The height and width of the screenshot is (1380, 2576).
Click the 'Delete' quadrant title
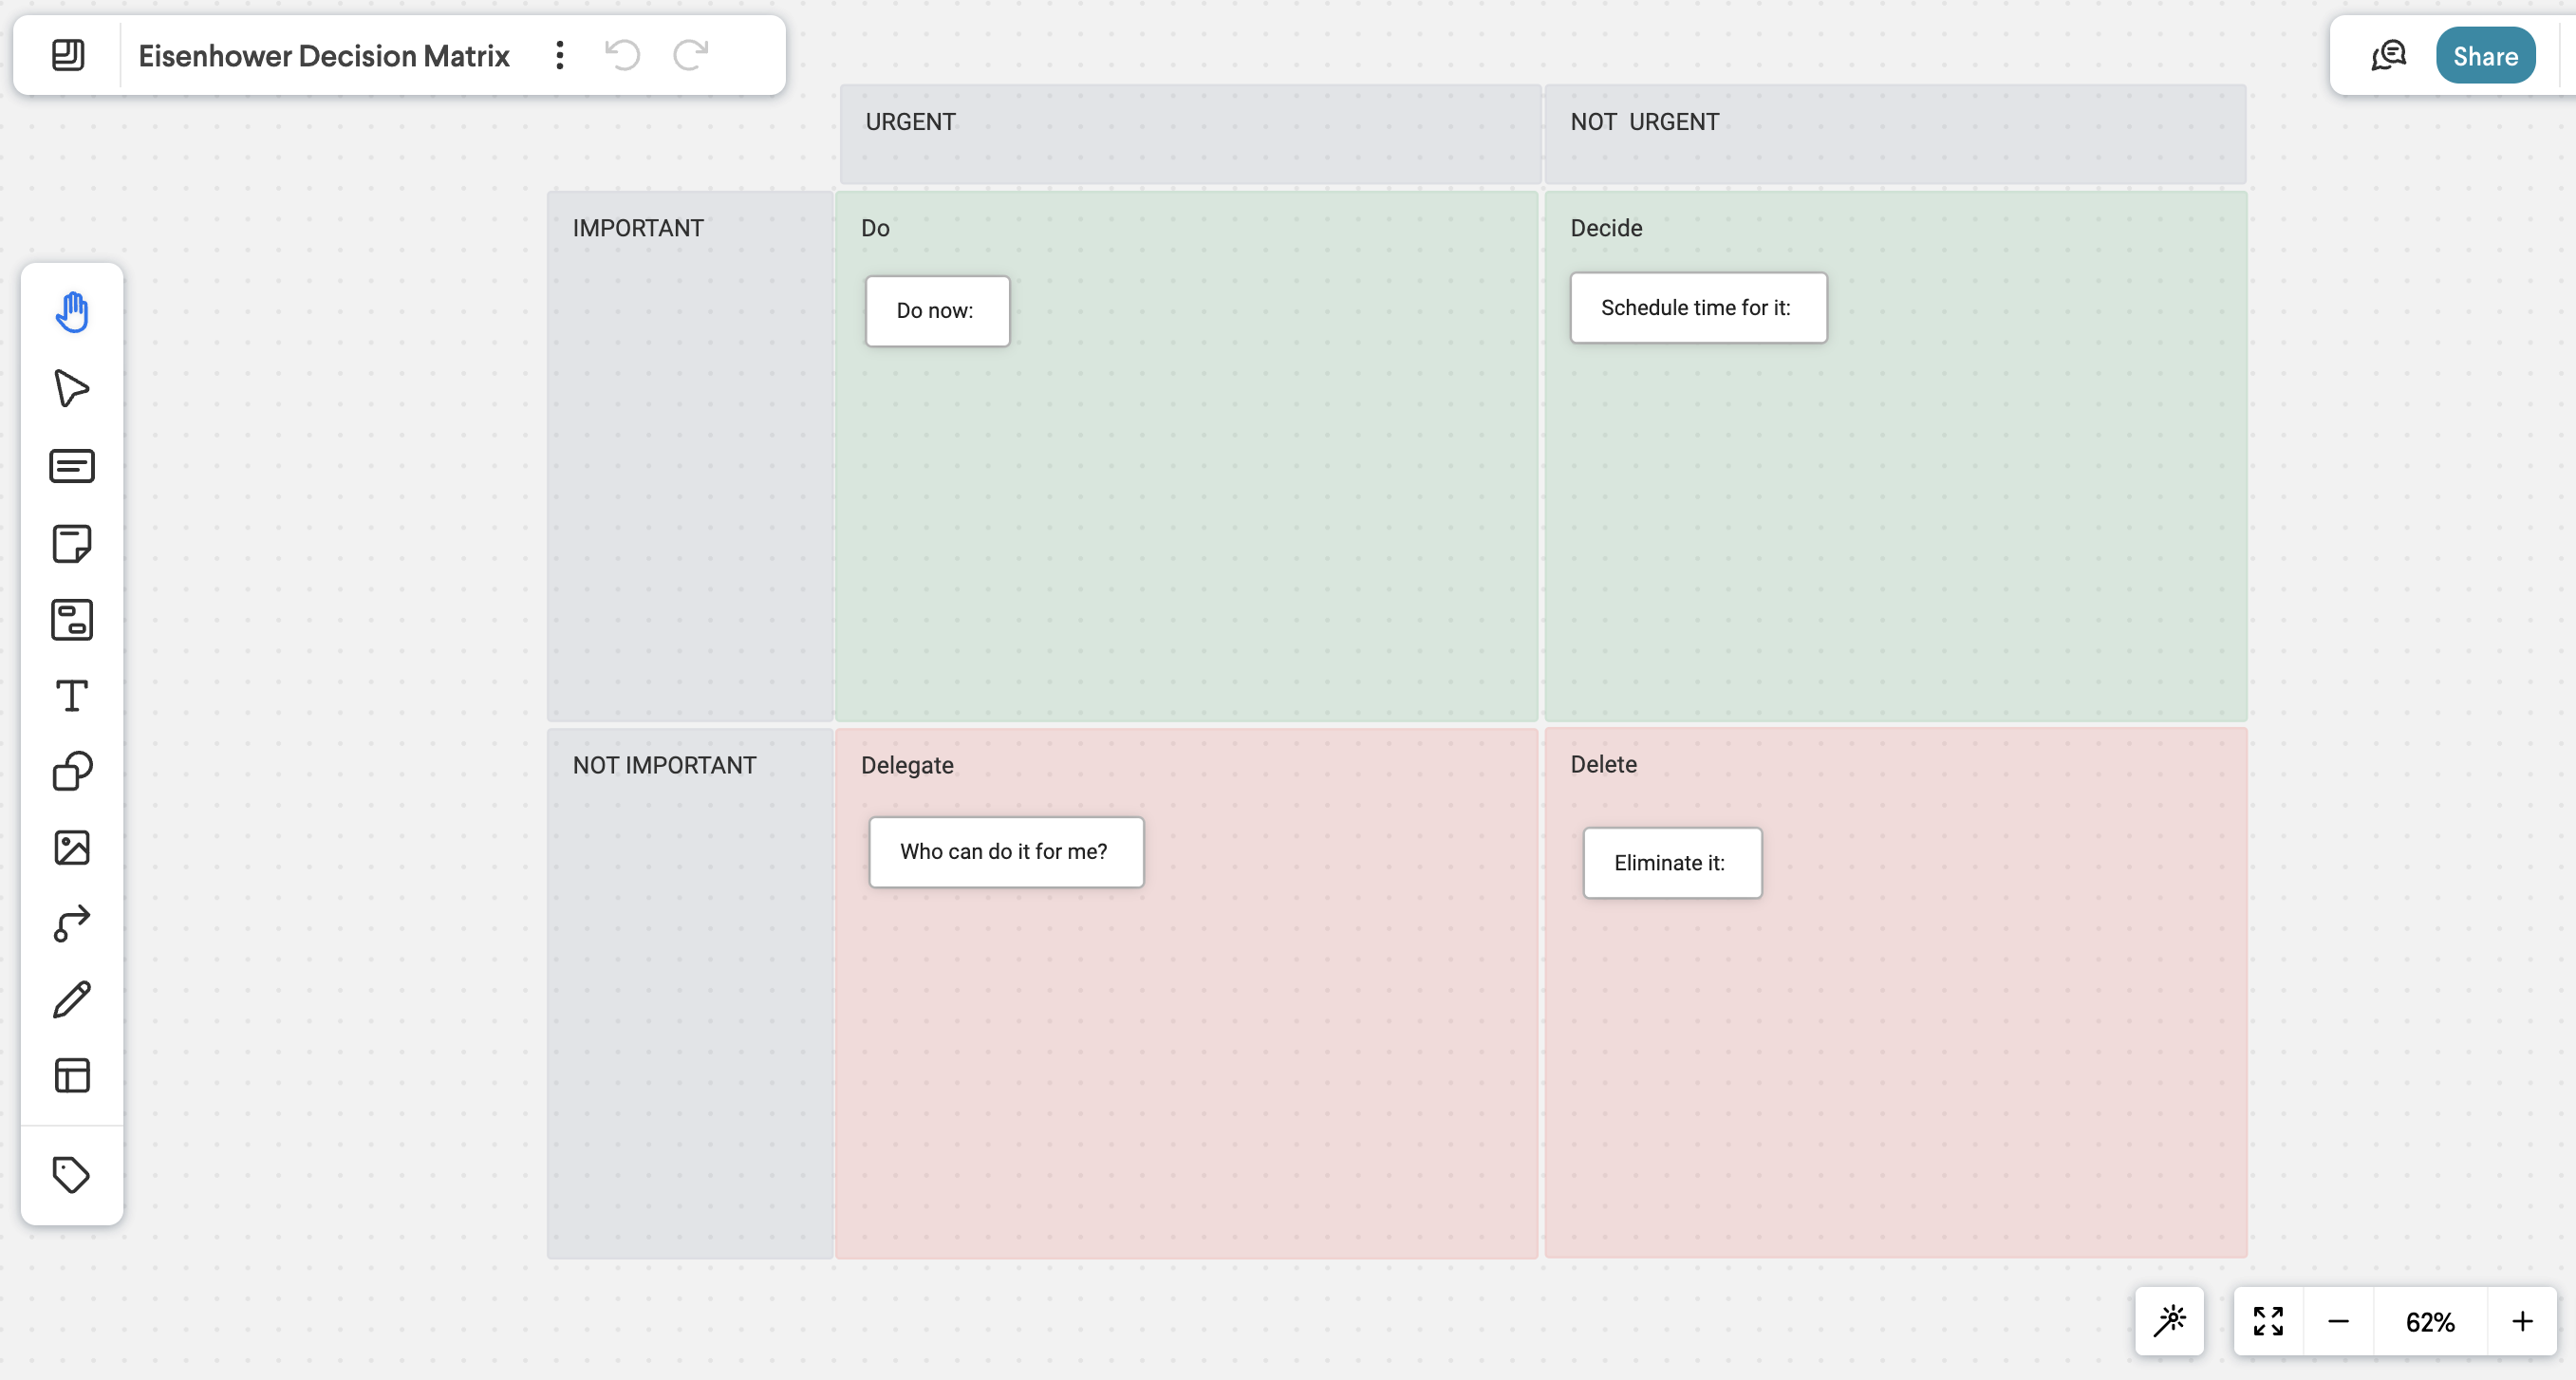[x=1603, y=764]
